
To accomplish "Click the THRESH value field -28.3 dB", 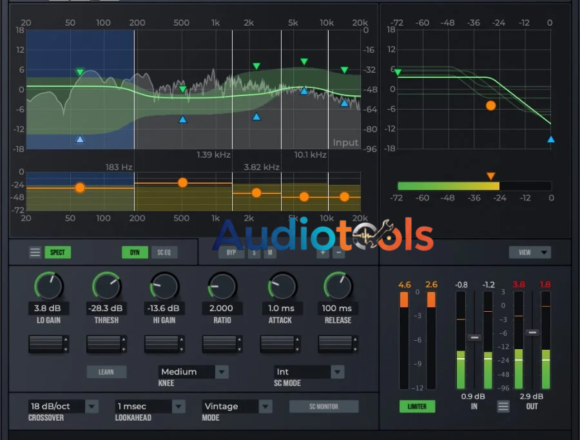I will pos(106,308).
